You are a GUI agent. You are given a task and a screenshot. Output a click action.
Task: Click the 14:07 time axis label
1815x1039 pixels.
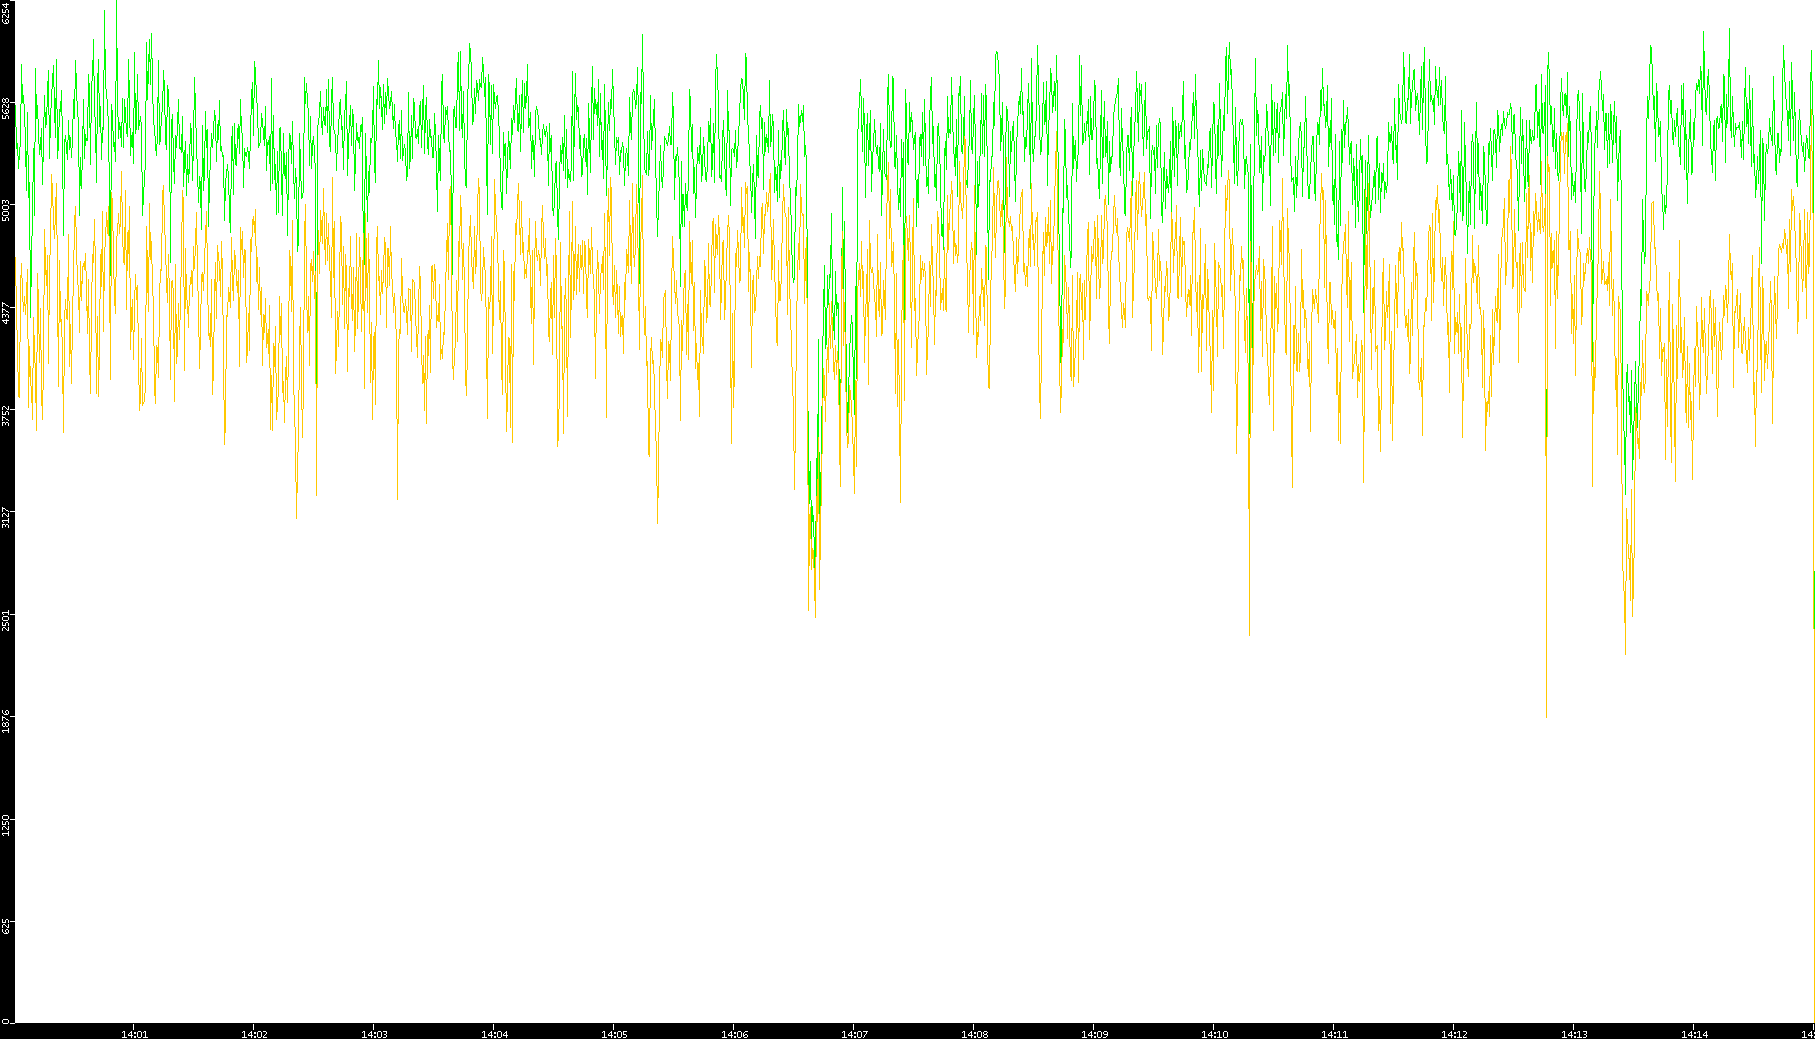[x=854, y=1034]
